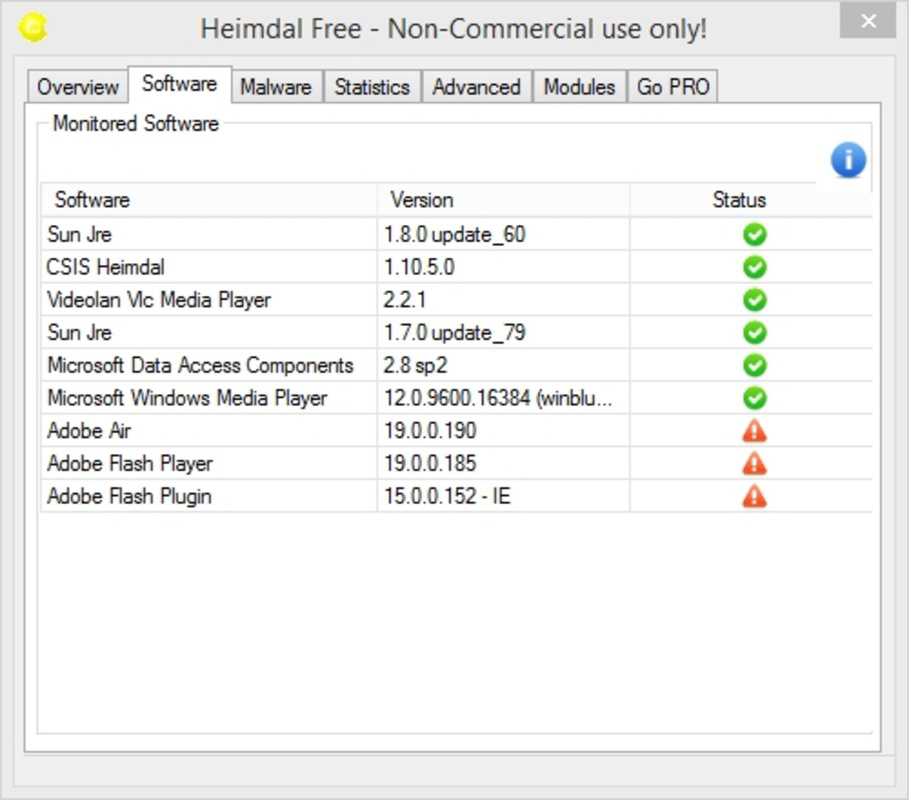Open the Malware tab

click(276, 87)
